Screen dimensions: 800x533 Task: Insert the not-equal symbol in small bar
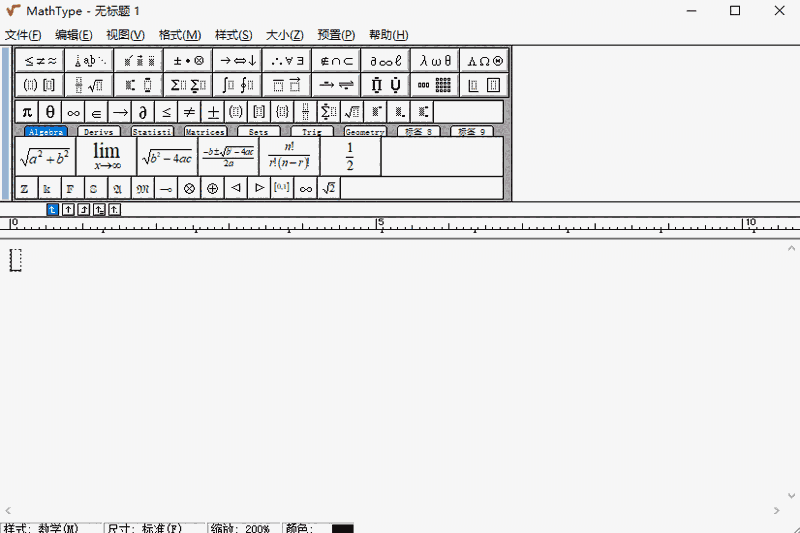pyautogui.click(x=189, y=112)
